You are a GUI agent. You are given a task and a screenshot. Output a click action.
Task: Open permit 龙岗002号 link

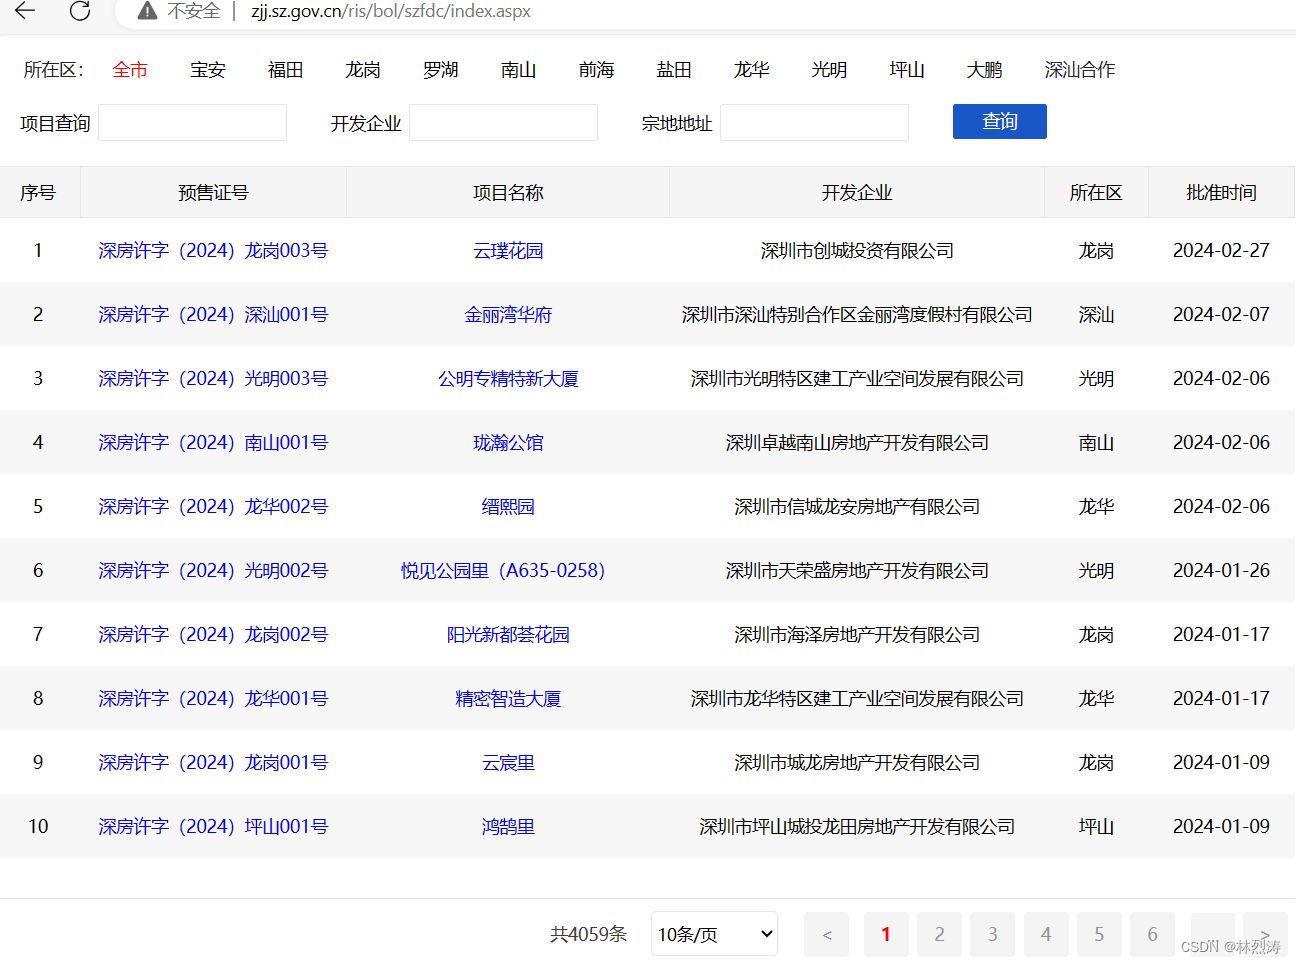click(213, 635)
